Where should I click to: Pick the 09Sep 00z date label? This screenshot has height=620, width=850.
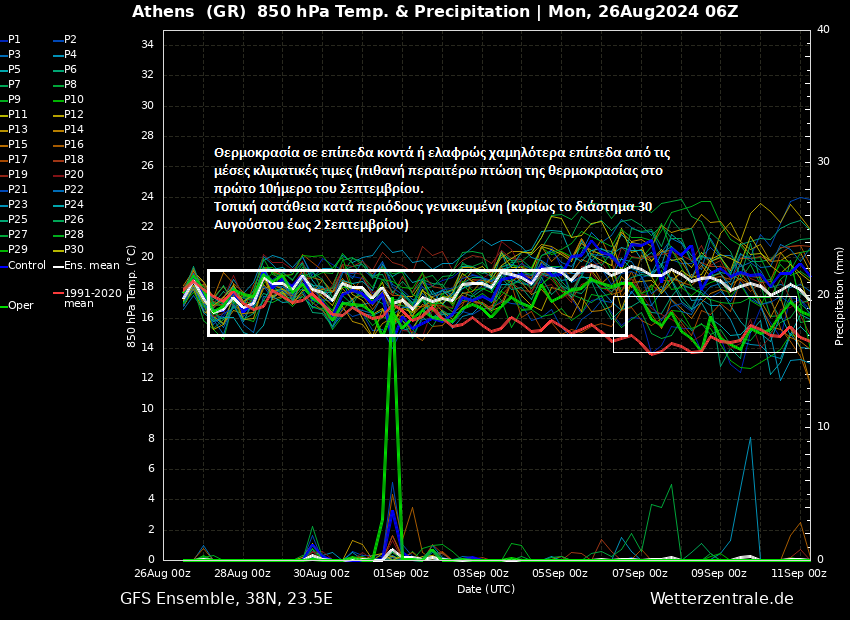pyautogui.click(x=718, y=573)
